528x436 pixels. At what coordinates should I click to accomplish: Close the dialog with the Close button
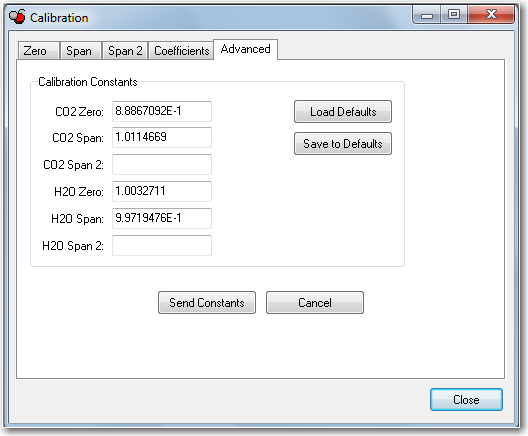(x=466, y=400)
